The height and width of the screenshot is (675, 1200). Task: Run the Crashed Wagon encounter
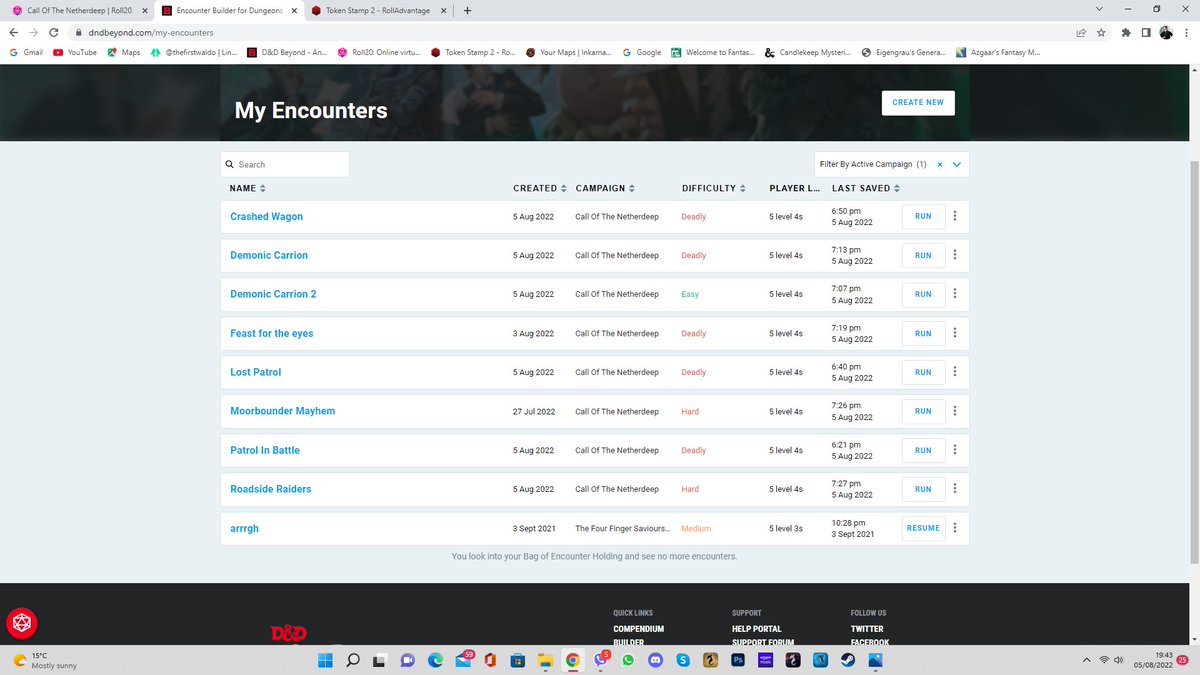point(923,216)
